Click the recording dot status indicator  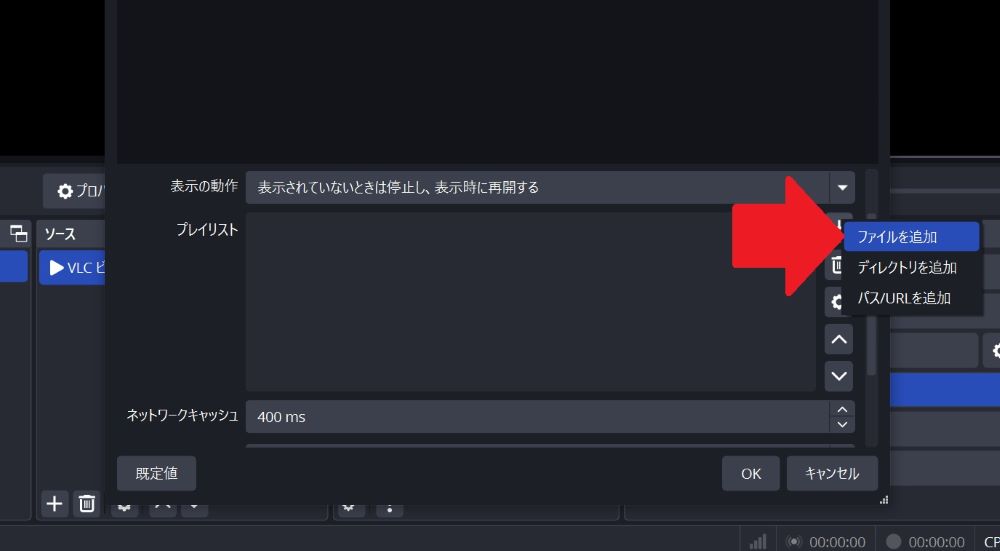[893, 541]
